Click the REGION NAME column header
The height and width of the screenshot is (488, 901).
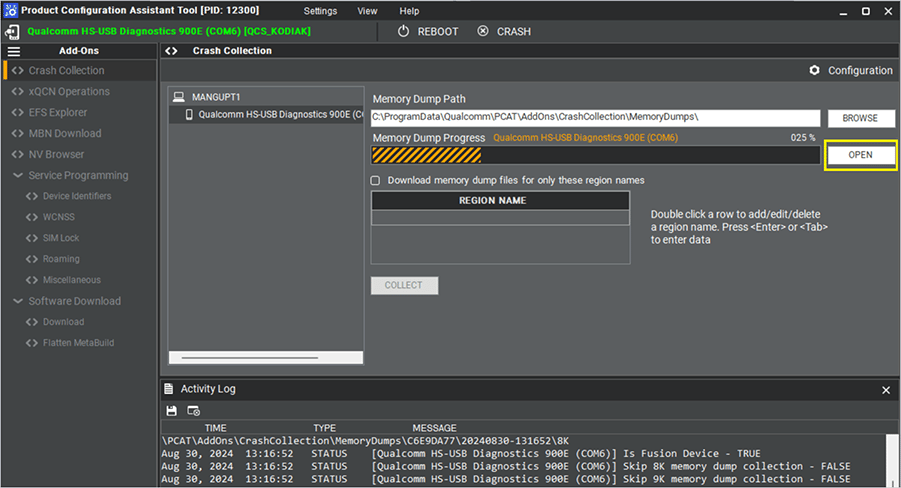point(500,200)
